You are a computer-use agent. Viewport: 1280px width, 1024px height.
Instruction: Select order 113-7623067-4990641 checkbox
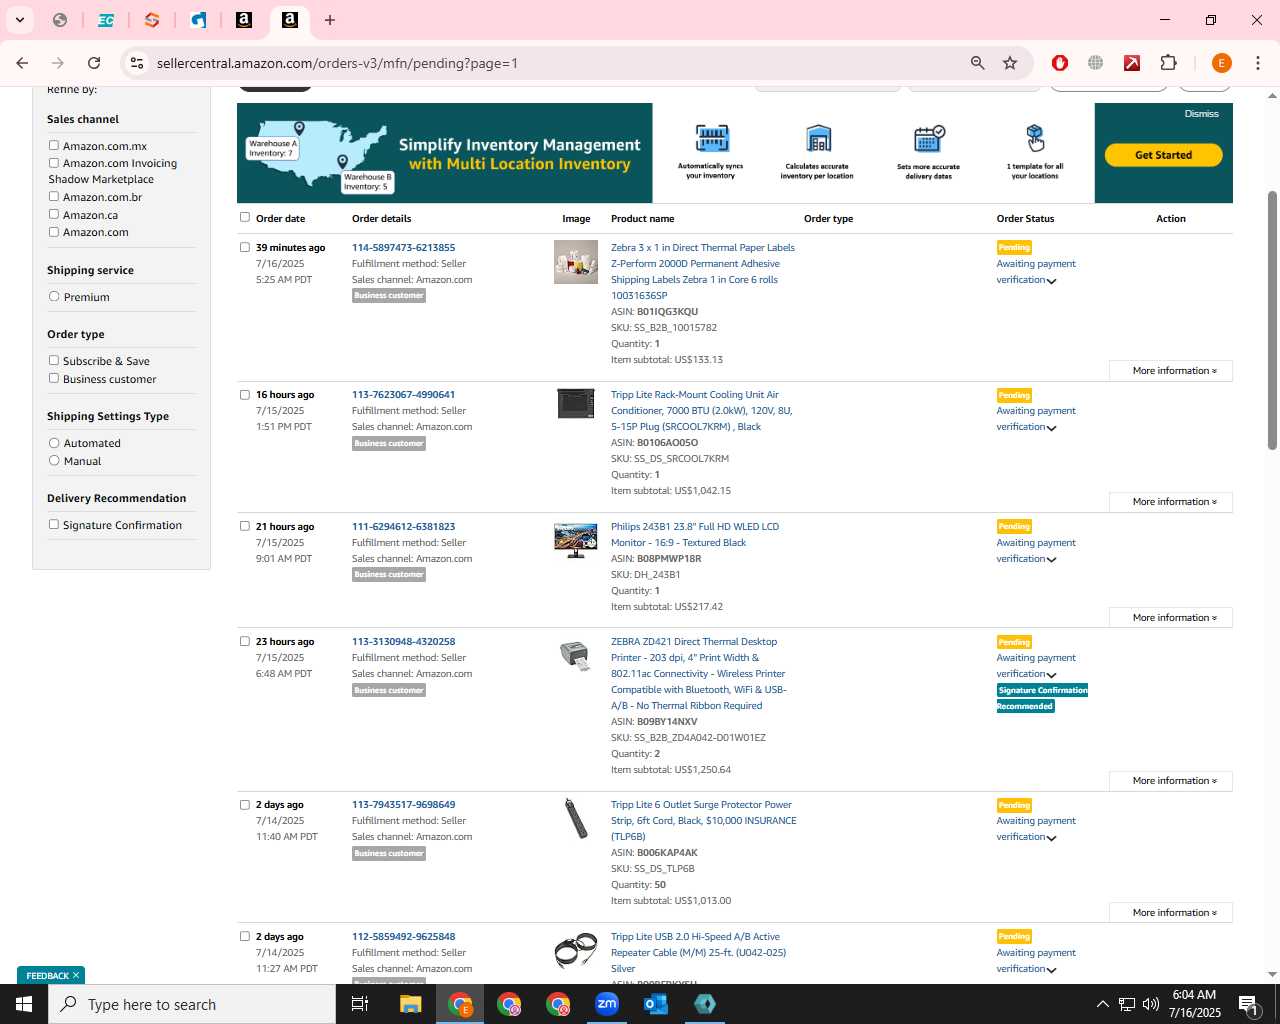click(245, 394)
